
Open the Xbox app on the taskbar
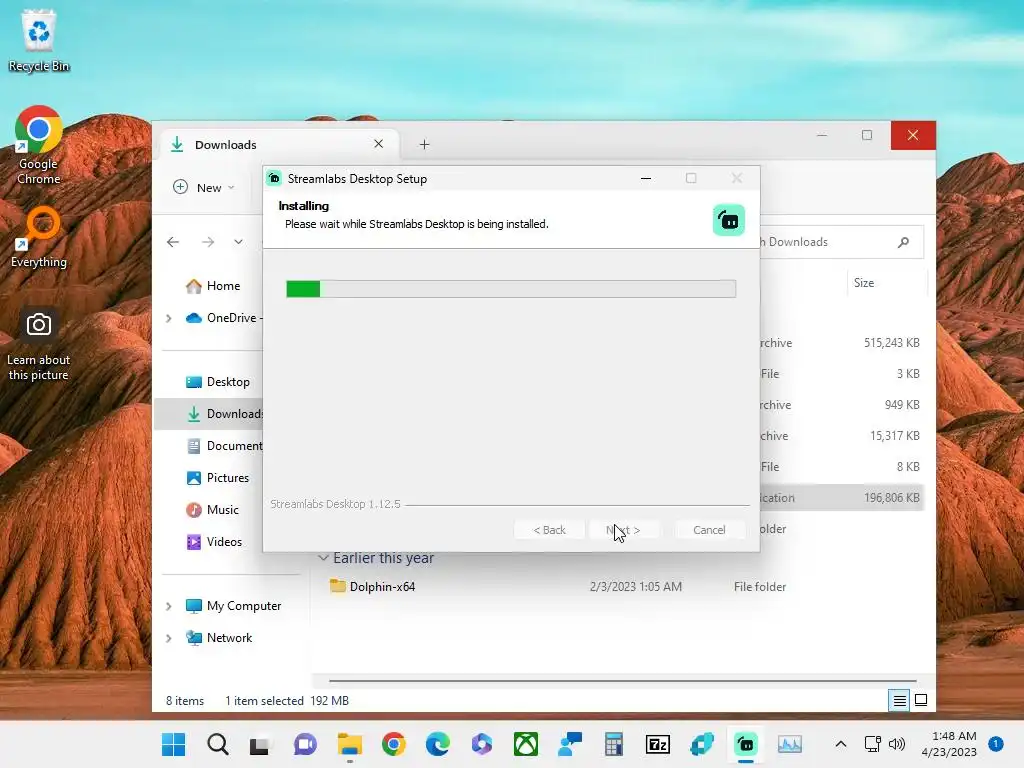click(x=526, y=744)
